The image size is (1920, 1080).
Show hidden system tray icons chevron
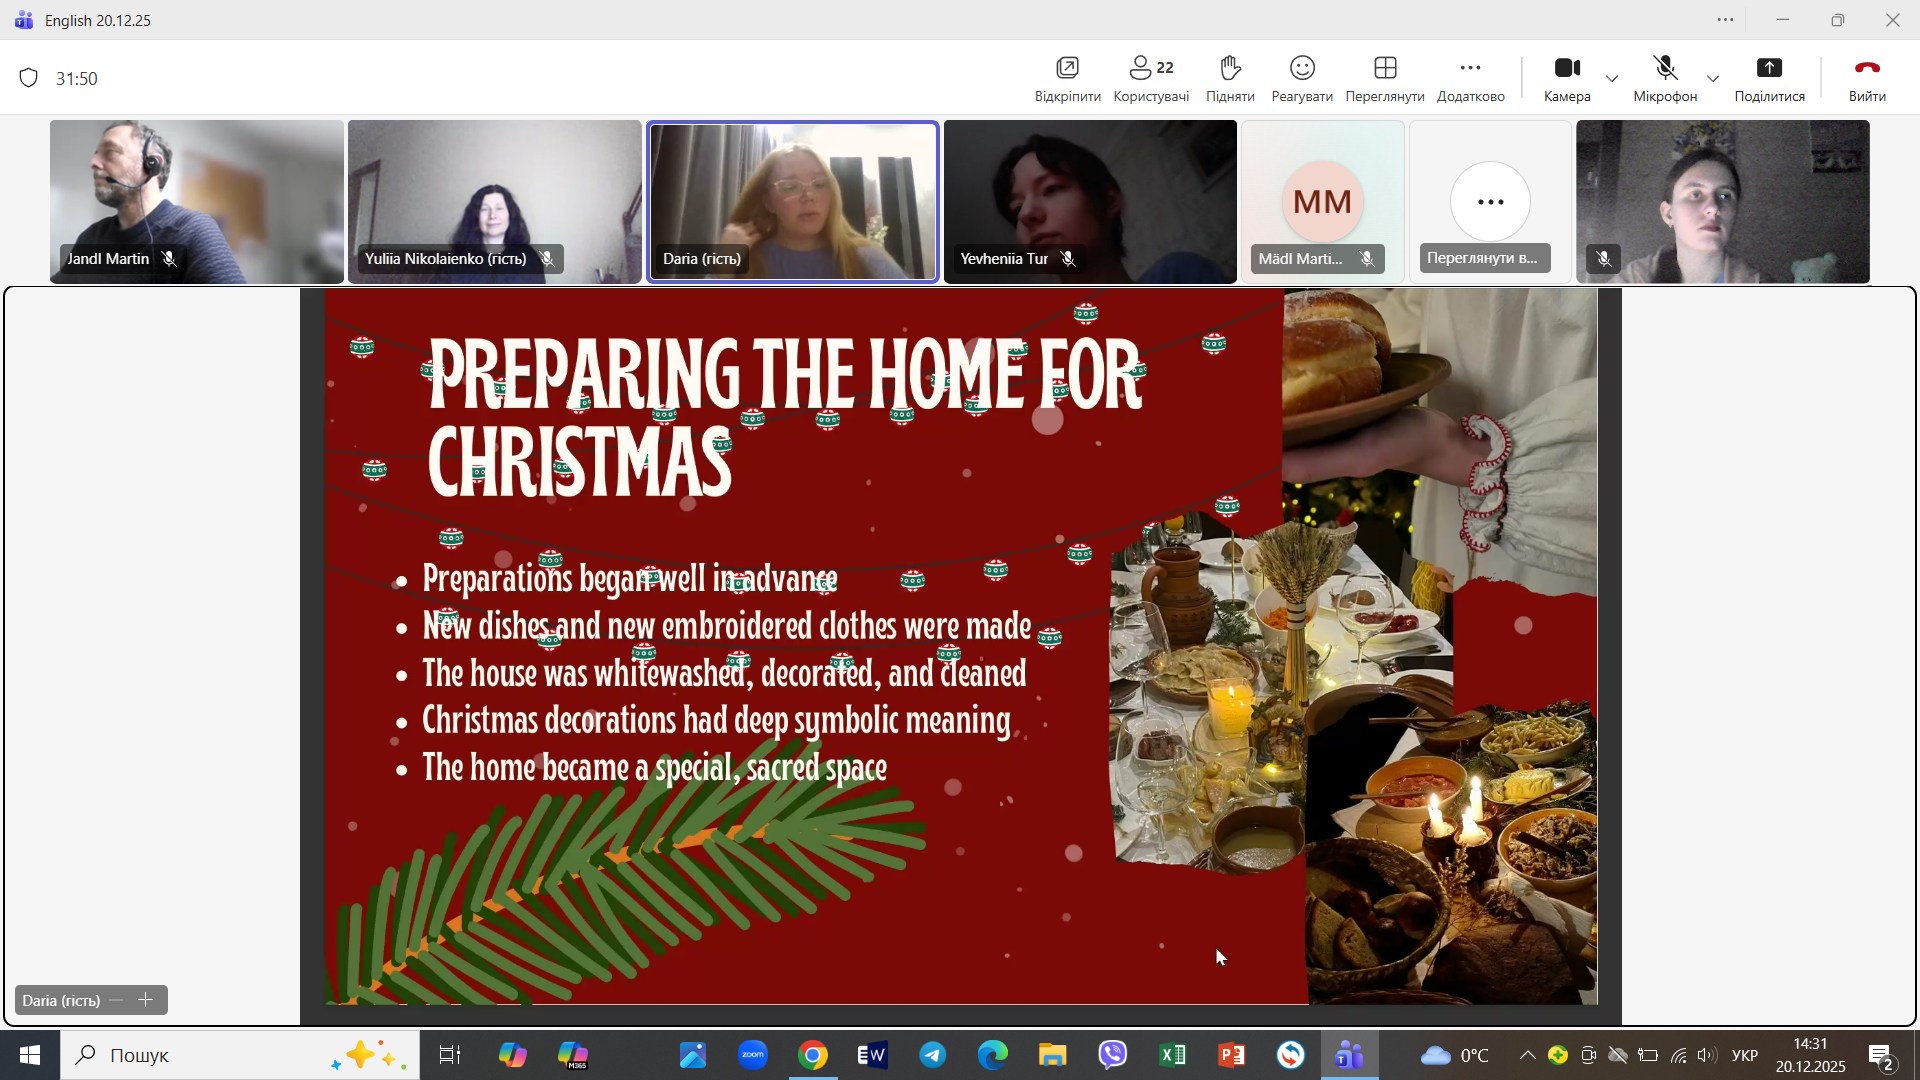1527,1055
